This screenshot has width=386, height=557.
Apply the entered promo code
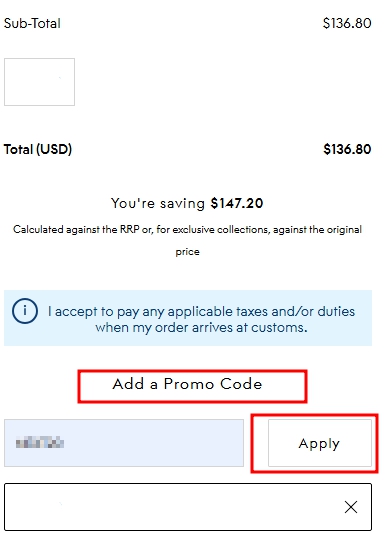(x=320, y=443)
